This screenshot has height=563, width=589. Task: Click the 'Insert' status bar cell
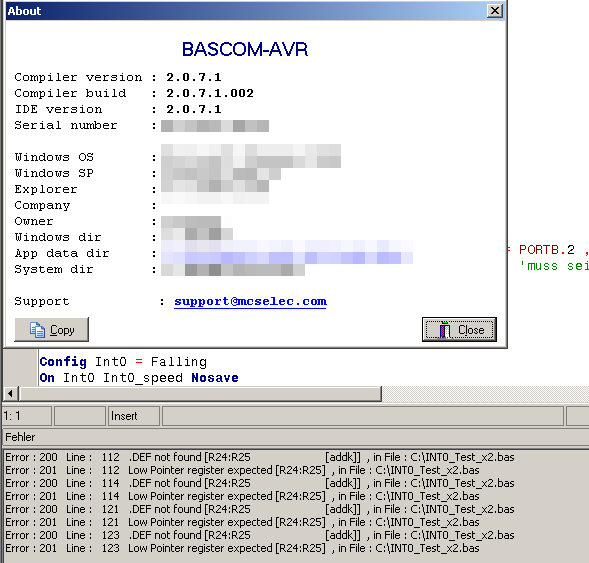(x=134, y=416)
